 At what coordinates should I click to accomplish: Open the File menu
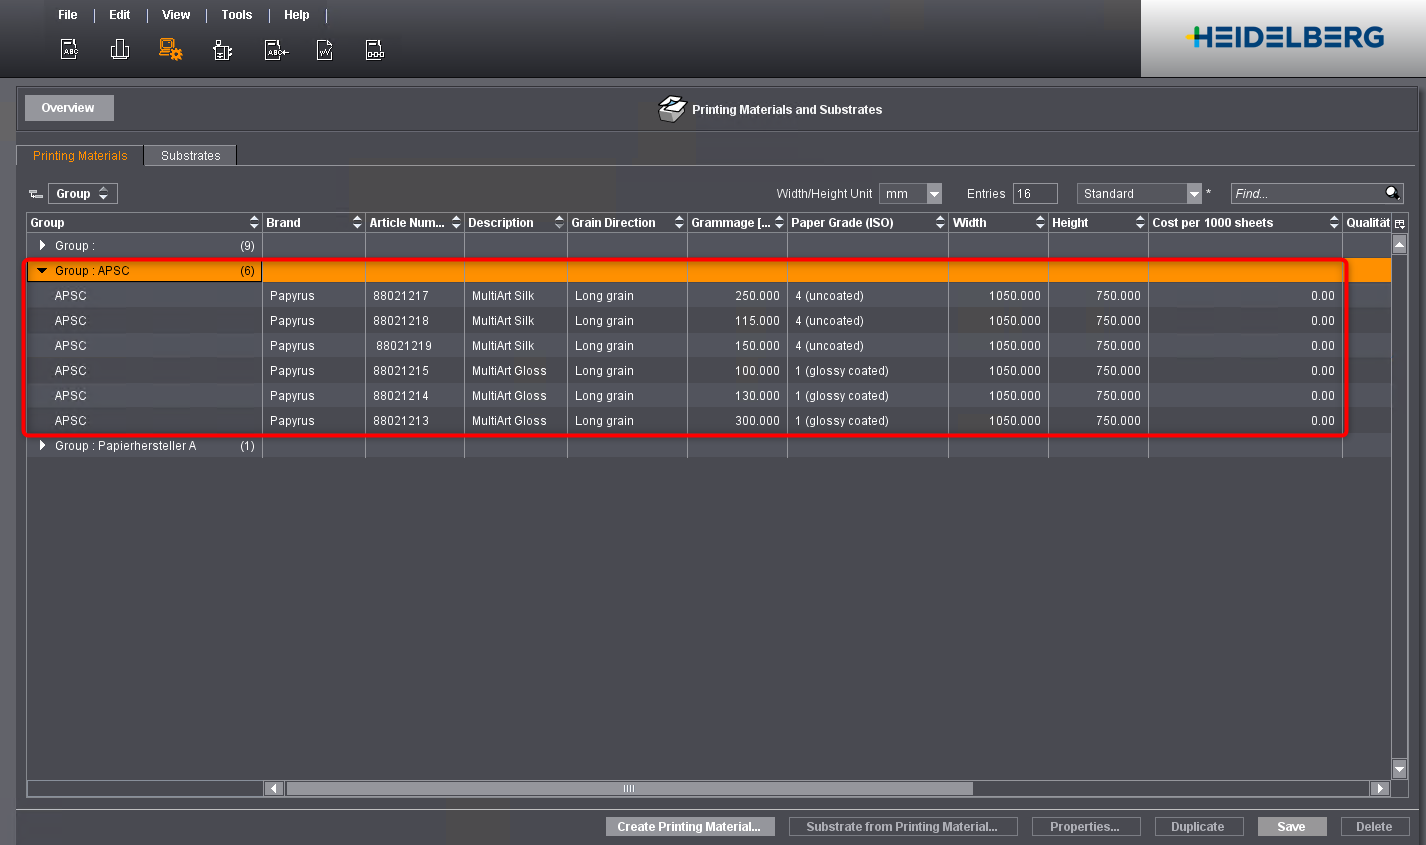[68, 15]
